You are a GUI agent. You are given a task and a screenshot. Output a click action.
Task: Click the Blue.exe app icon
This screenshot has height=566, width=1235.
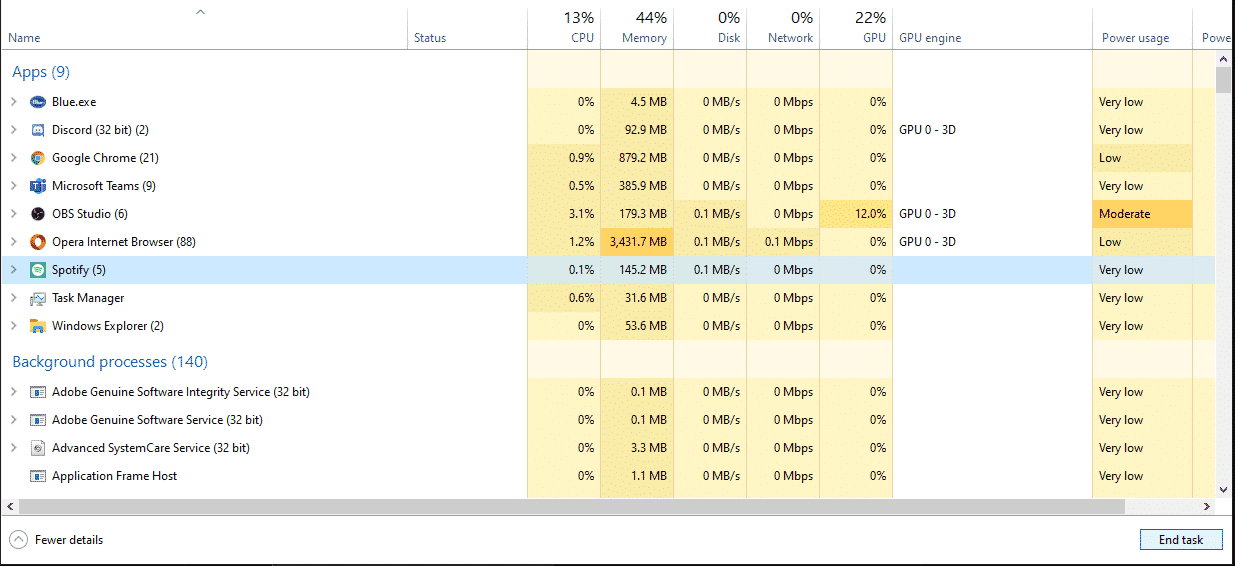coord(38,102)
